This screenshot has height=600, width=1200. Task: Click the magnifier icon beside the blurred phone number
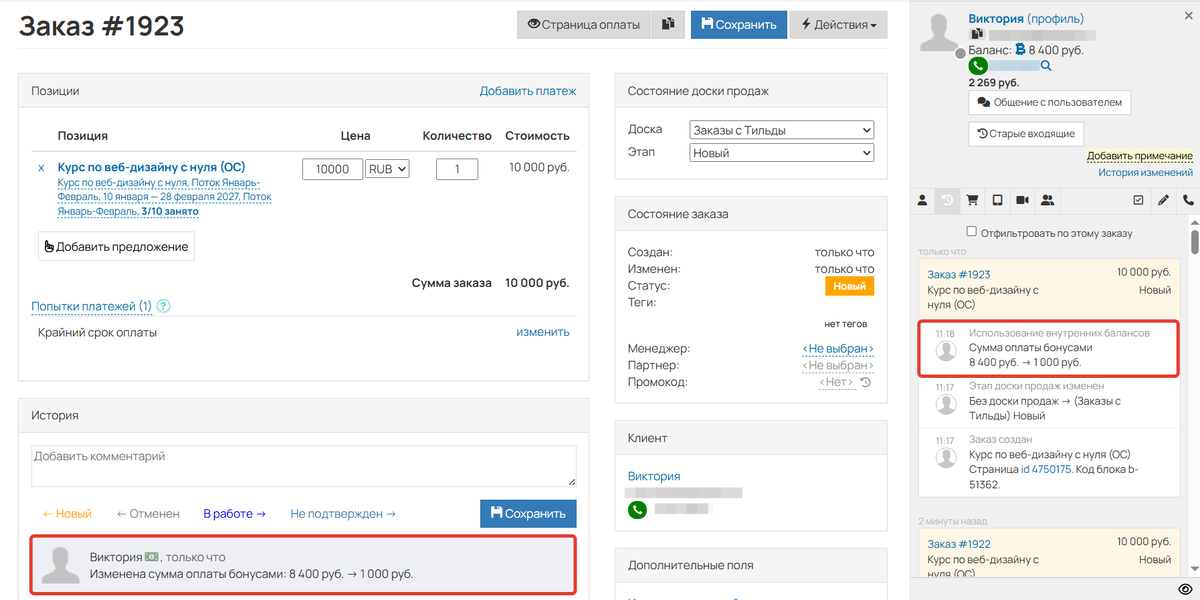click(x=1046, y=66)
